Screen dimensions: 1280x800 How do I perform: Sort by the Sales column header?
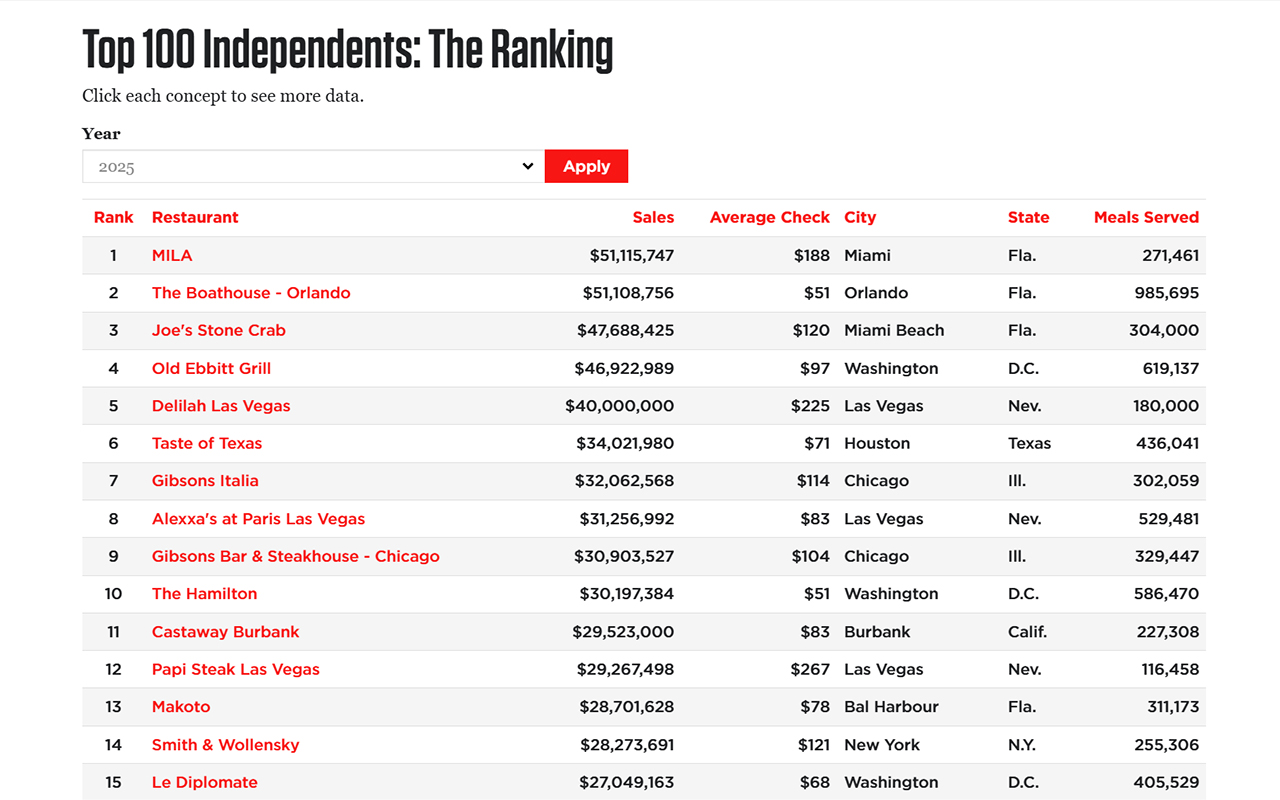pos(653,217)
